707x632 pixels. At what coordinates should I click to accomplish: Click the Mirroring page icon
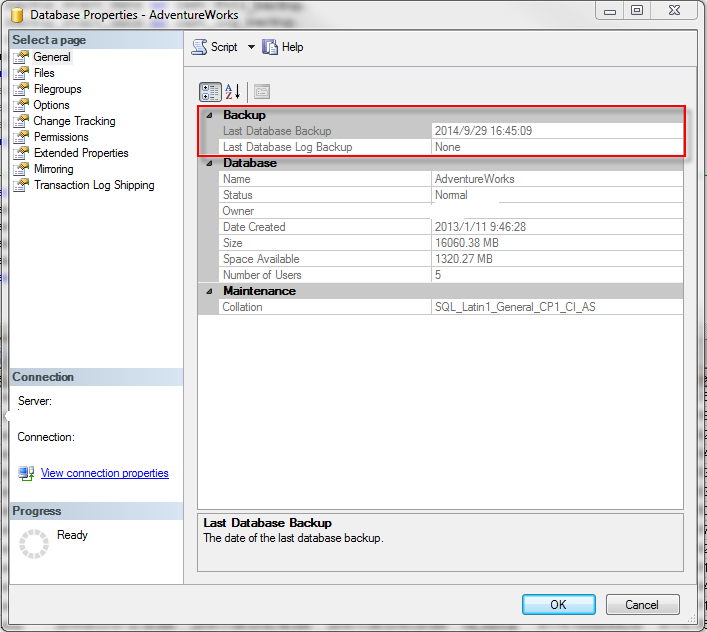coord(21,169)
